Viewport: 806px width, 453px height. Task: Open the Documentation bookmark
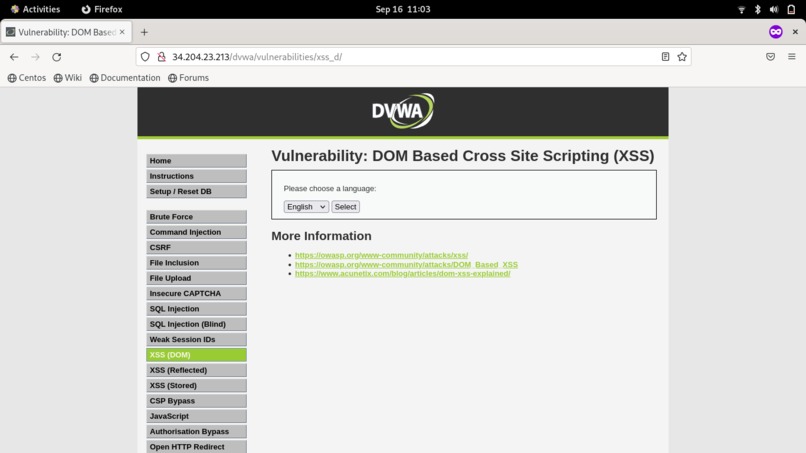pyautogui.click(x=125, y=78)
